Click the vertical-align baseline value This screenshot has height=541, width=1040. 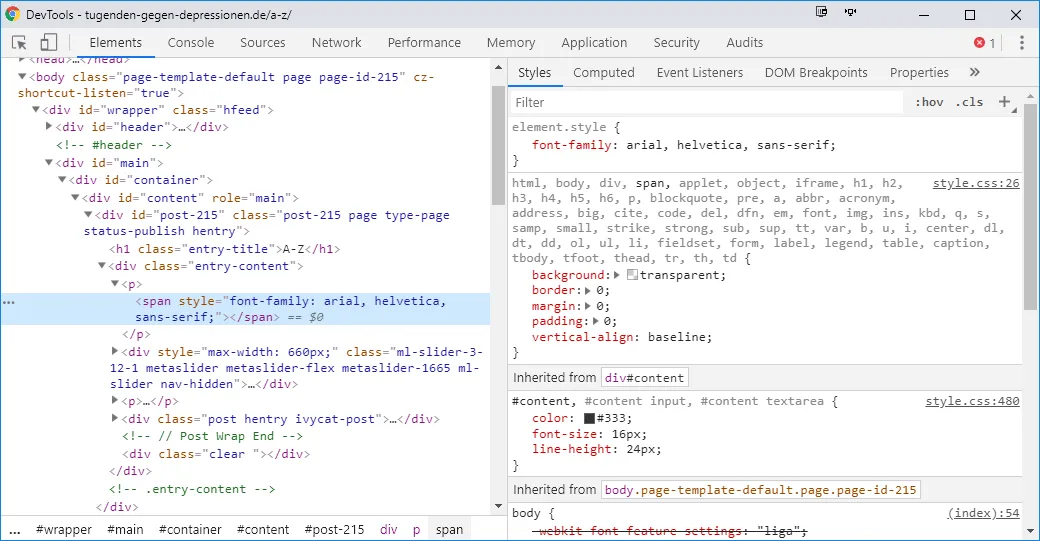(675, 337)
